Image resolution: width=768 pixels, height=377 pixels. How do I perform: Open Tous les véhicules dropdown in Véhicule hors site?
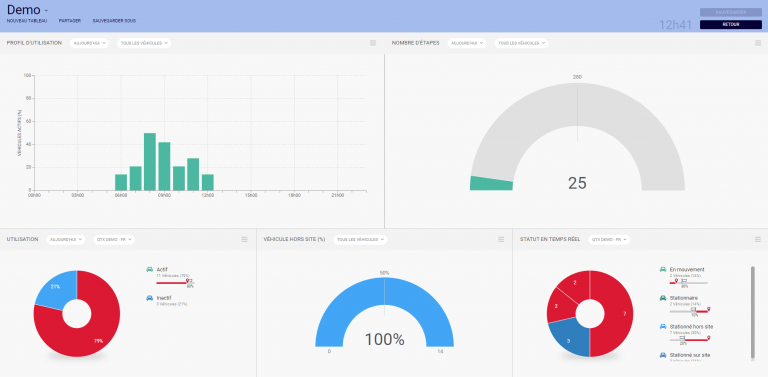pyautogui.click(x=360, y=239)
